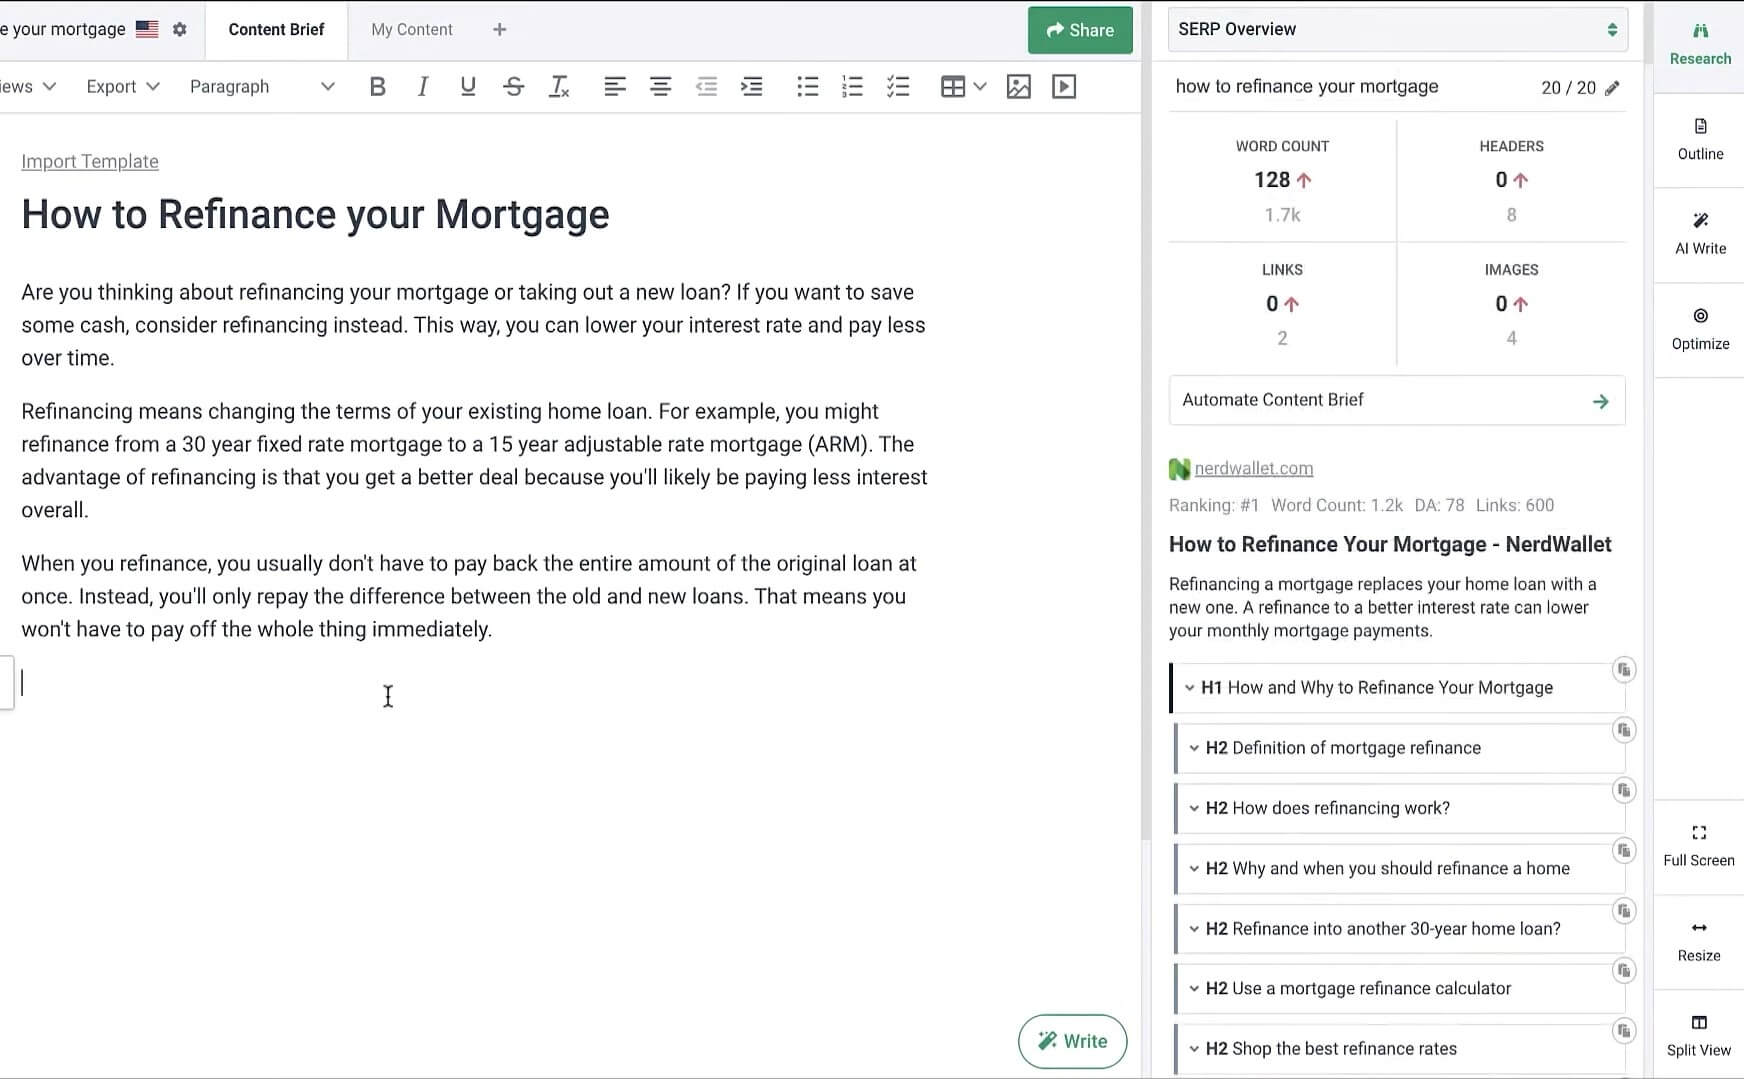Switch to the My Content tab
Screen dimensions: 1744x1079
411,30
